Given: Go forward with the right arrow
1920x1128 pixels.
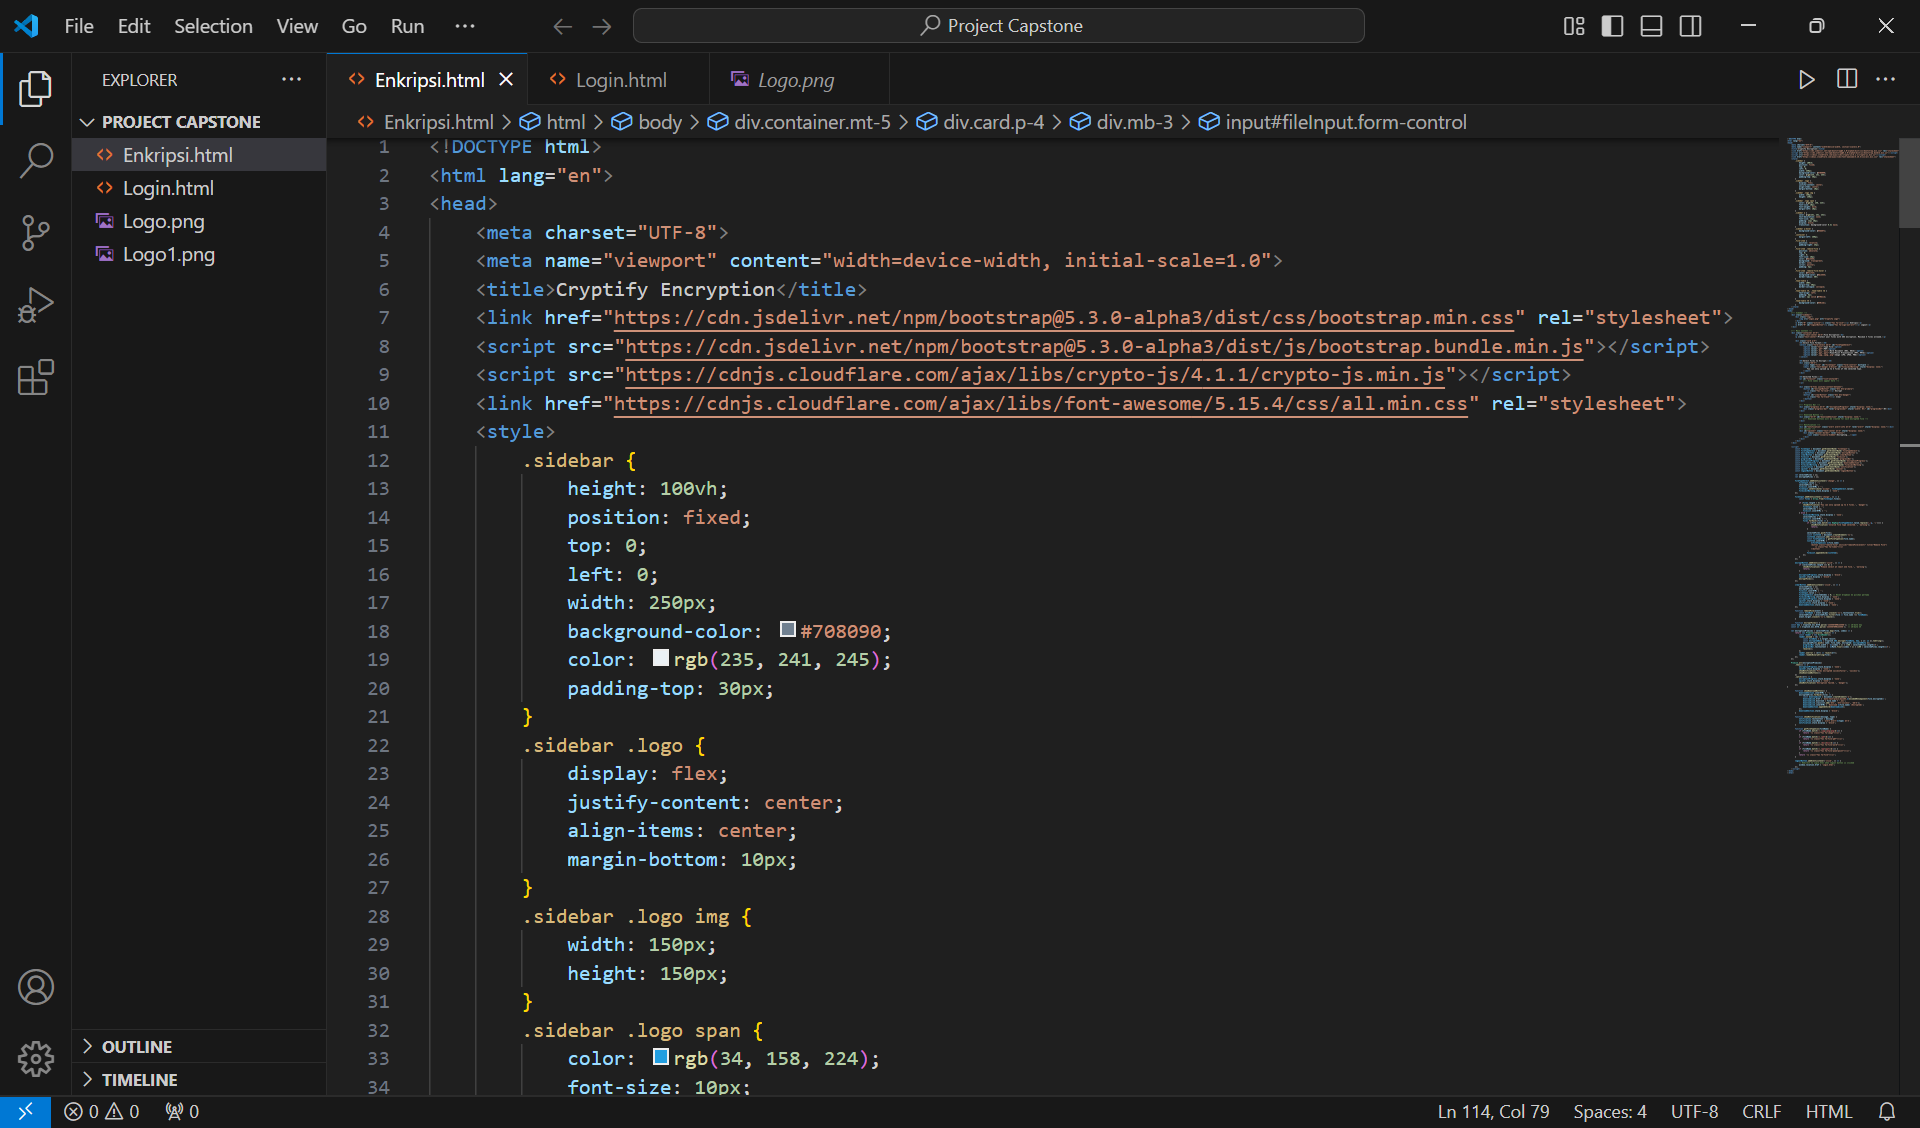Looking at the screenshot, I should 602,26.
